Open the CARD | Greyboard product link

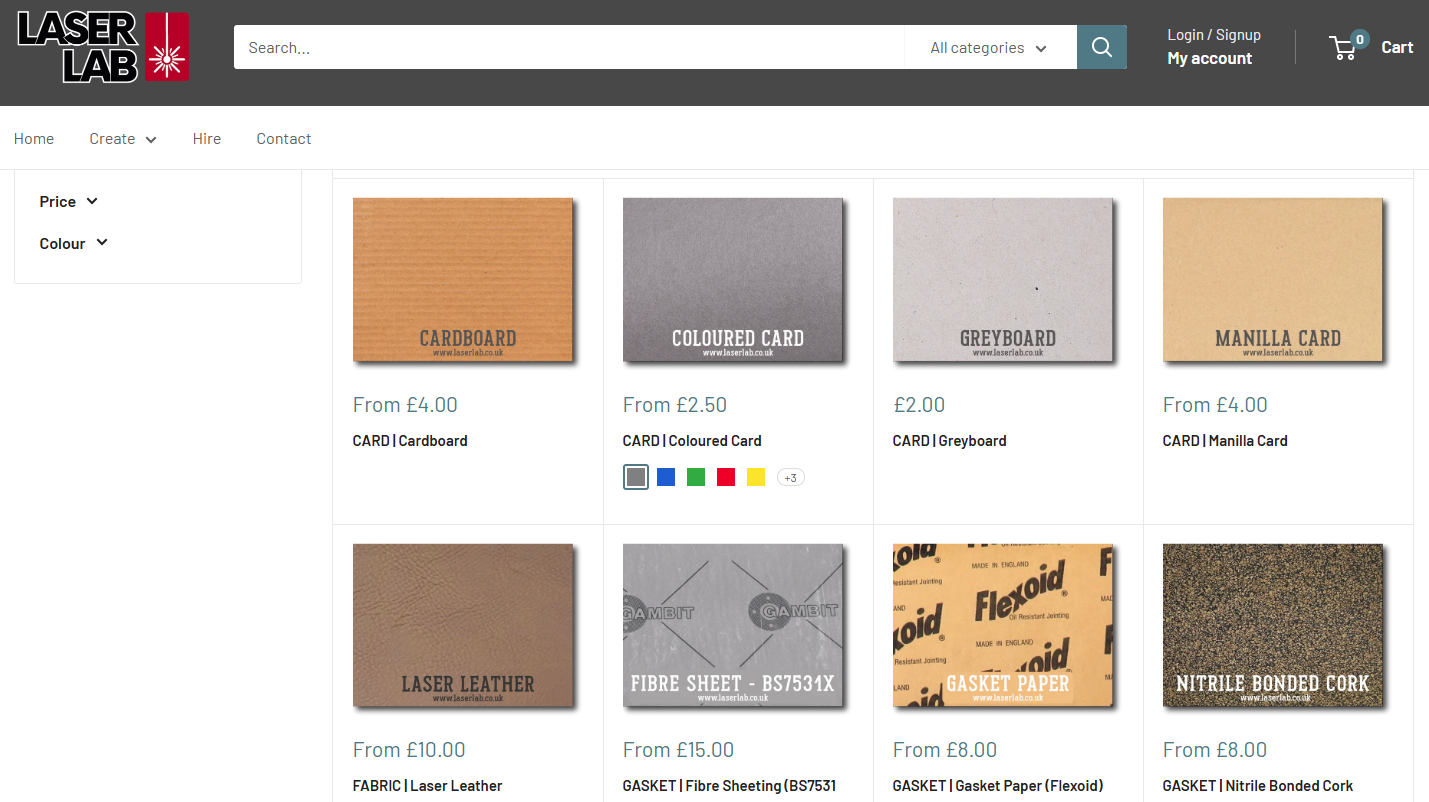[949, 440]
